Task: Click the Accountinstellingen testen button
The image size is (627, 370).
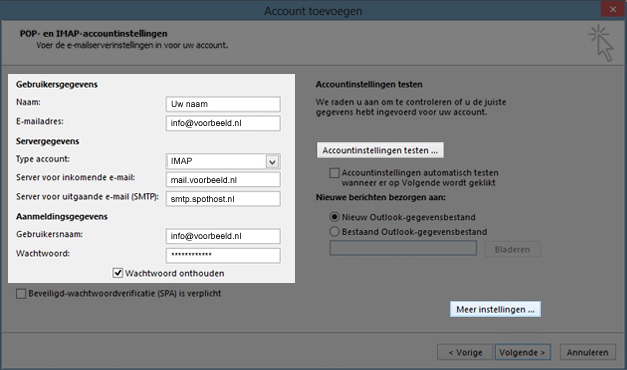Action: (x=380, y=150)
